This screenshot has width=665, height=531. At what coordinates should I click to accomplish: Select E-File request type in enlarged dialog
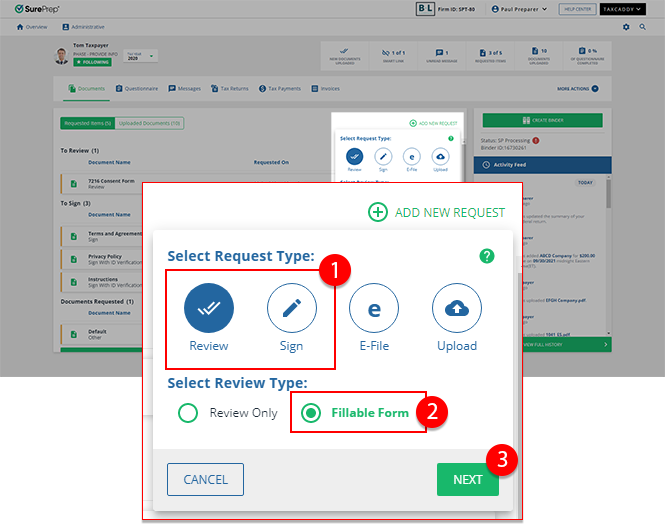point(374,308)
